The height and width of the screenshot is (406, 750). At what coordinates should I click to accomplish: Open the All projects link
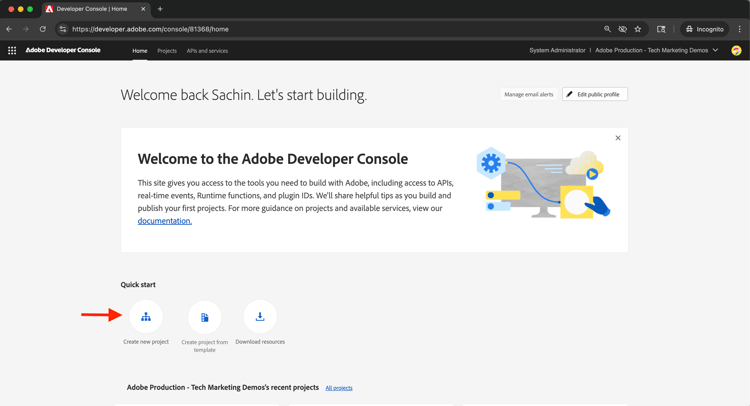tap(339, 388)
